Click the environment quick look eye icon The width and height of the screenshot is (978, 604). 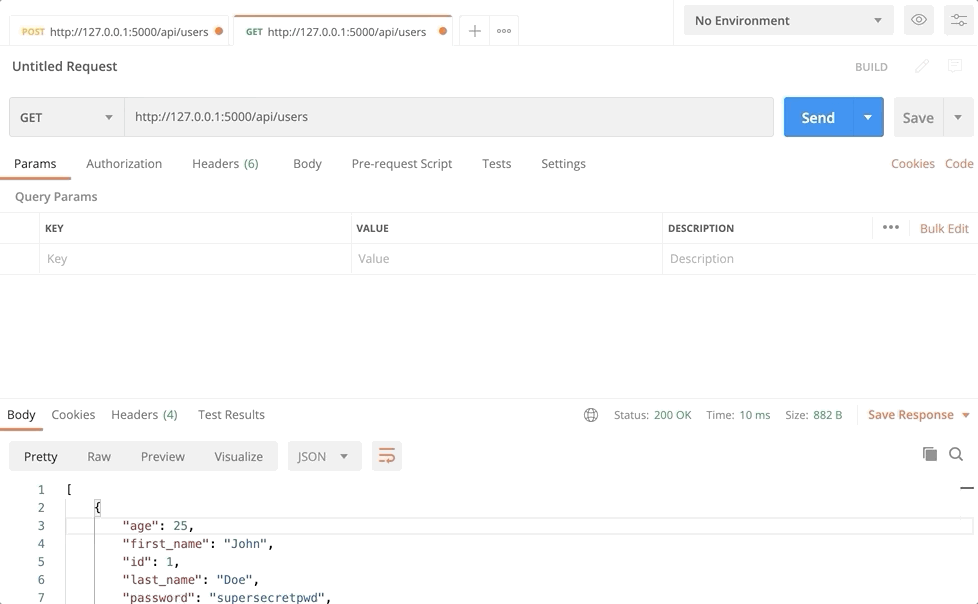click(918, 20)
